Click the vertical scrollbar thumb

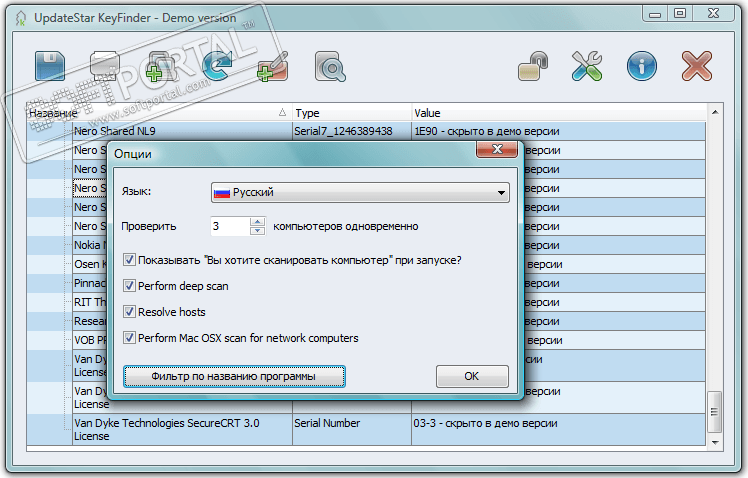point(714,412)
